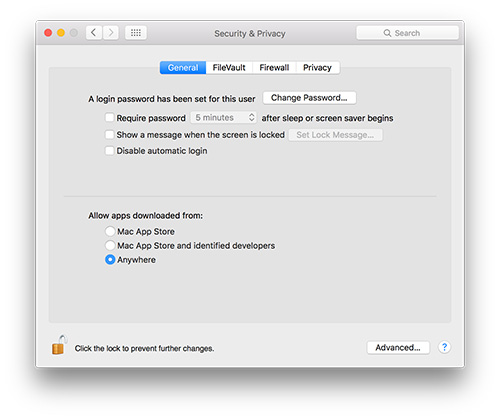Image resolution: width=500 pixels, height=419 pixels.
Task: Open Advanced settings
Action: point(398,348)
